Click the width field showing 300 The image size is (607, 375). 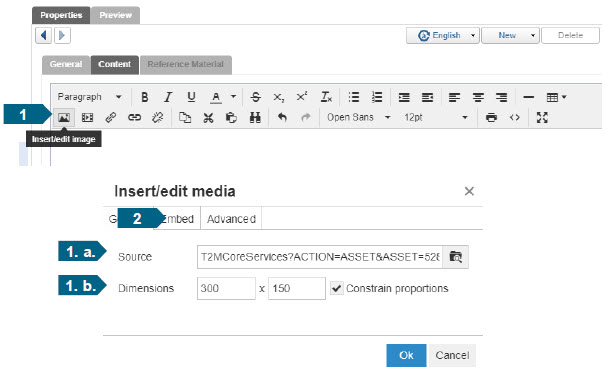click(226, 288)
